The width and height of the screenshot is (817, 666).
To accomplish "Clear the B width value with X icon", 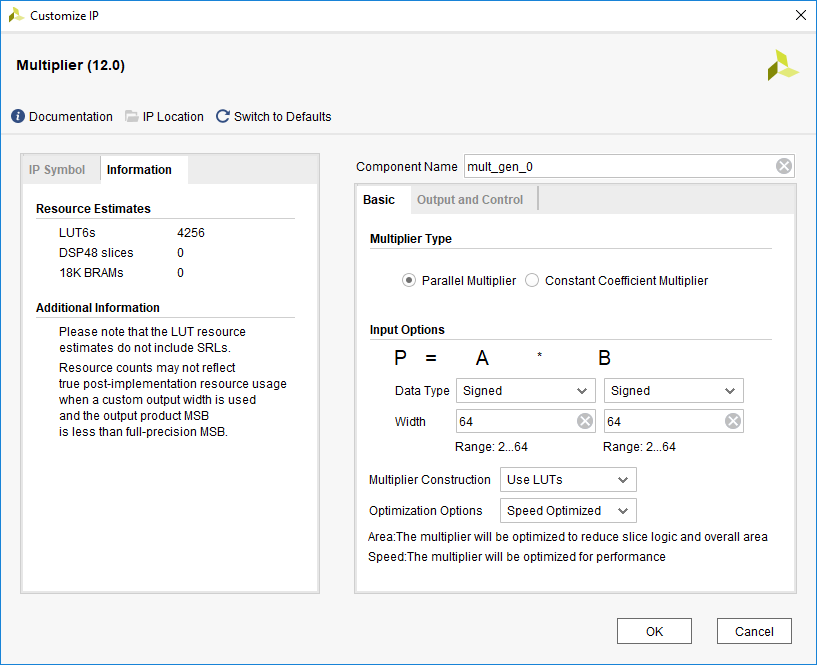I will tap(733, 421).
